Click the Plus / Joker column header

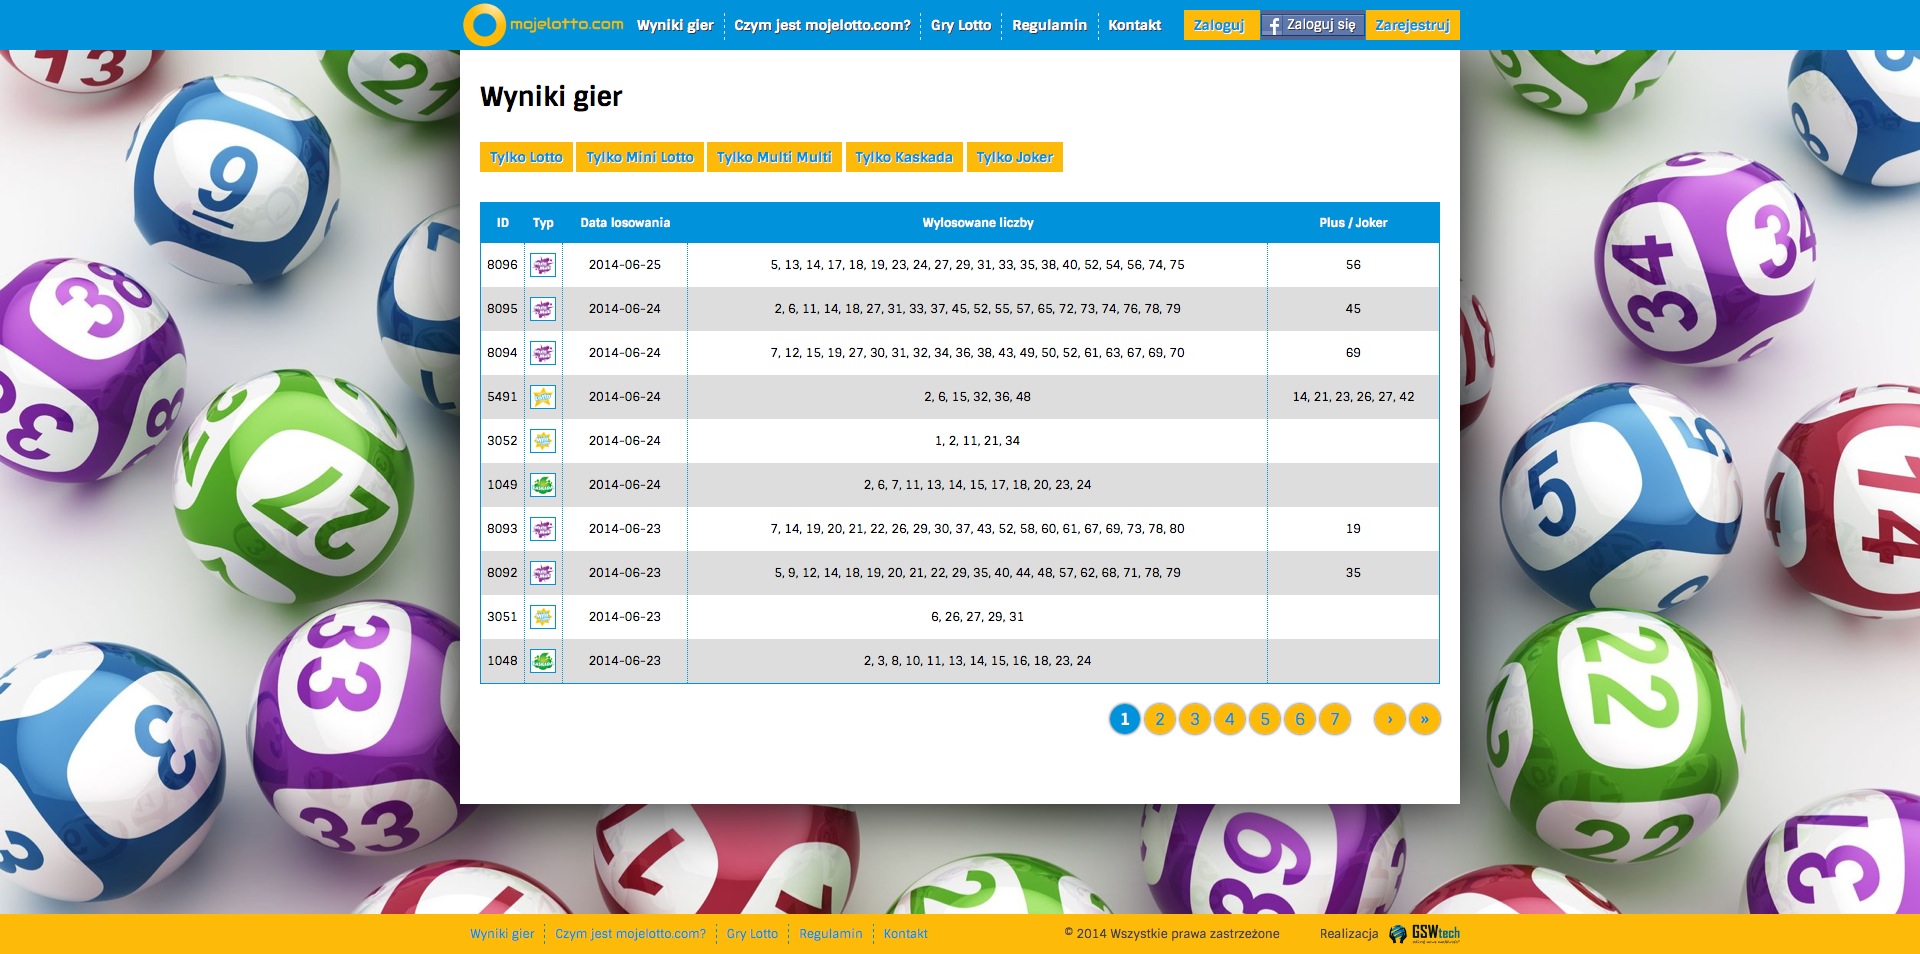[1353, 223]
